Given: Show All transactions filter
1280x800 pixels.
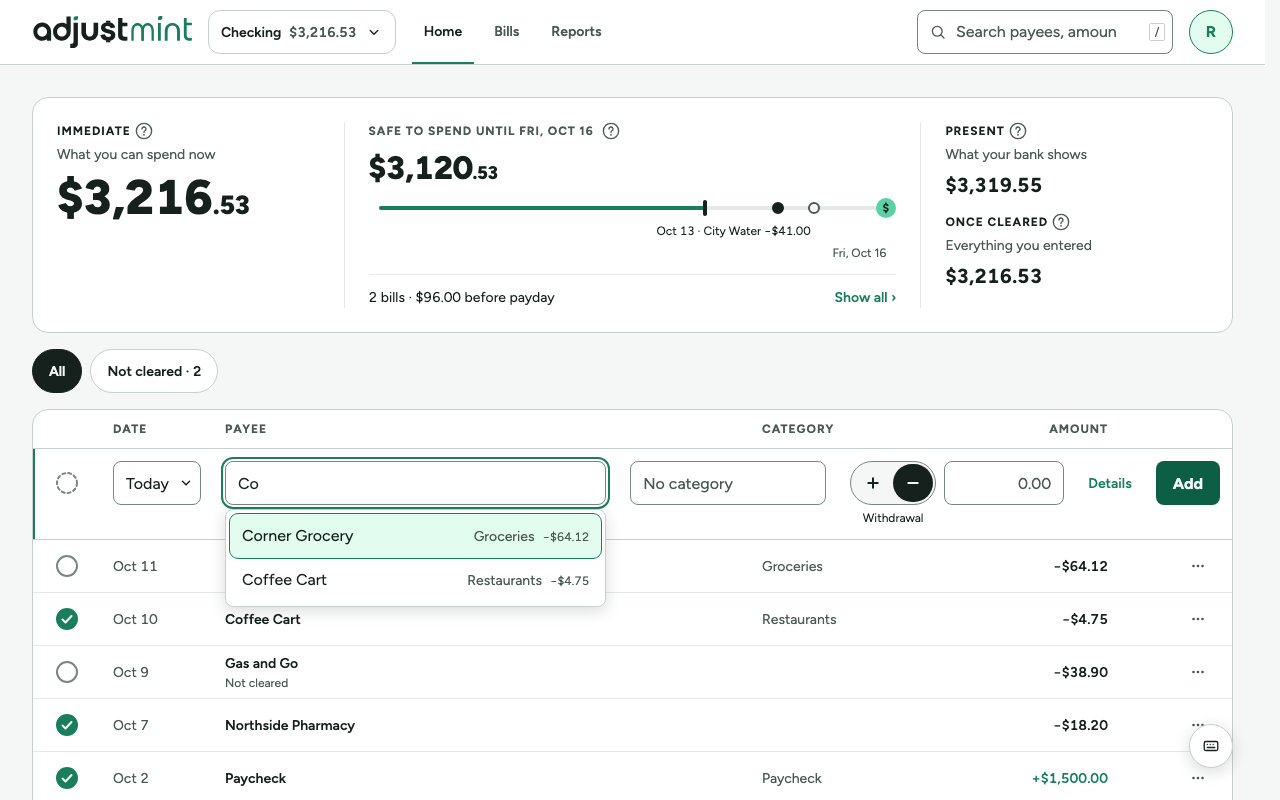Looking at the screenshot, I should point(57,371).
